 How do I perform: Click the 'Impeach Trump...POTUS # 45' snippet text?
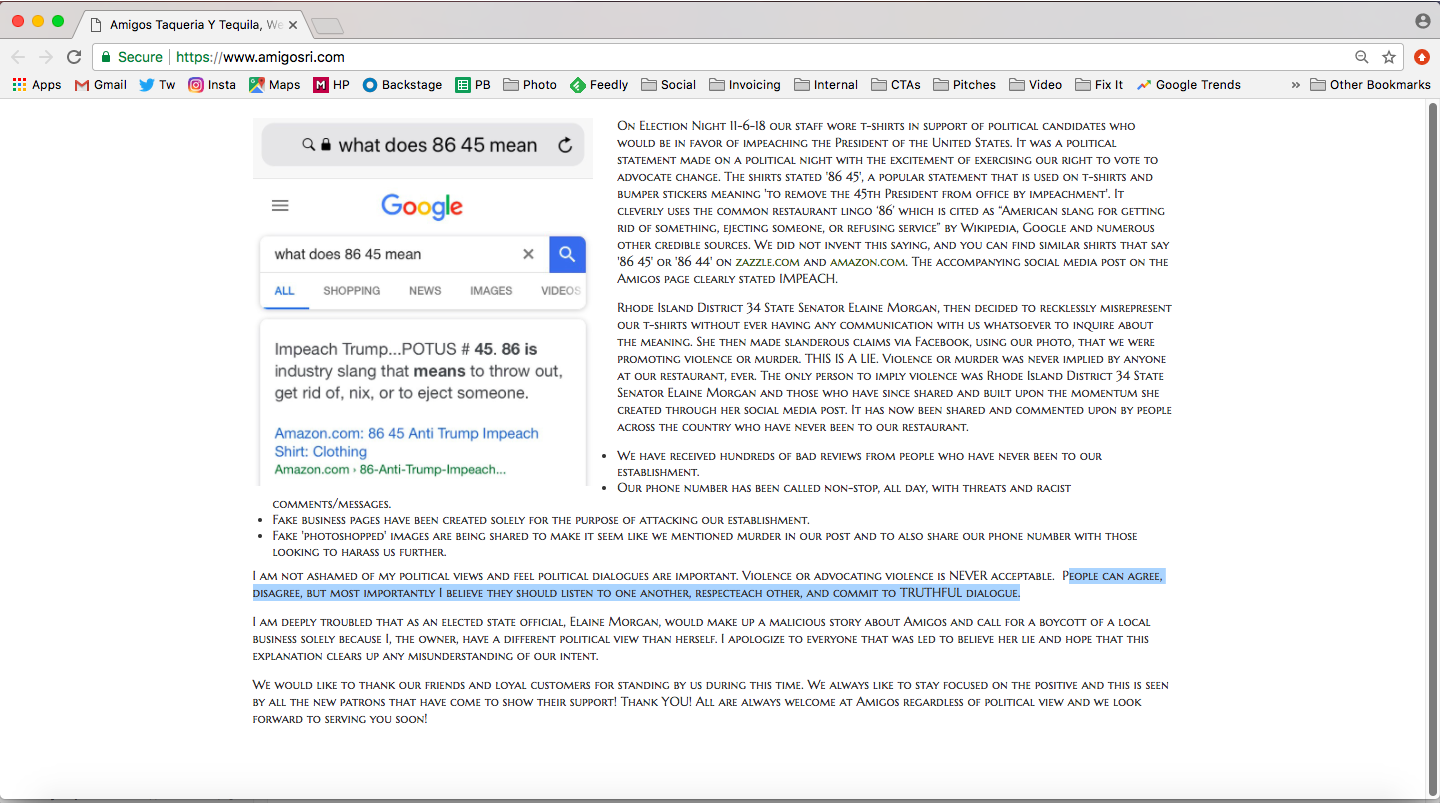(x=418, y=371)
